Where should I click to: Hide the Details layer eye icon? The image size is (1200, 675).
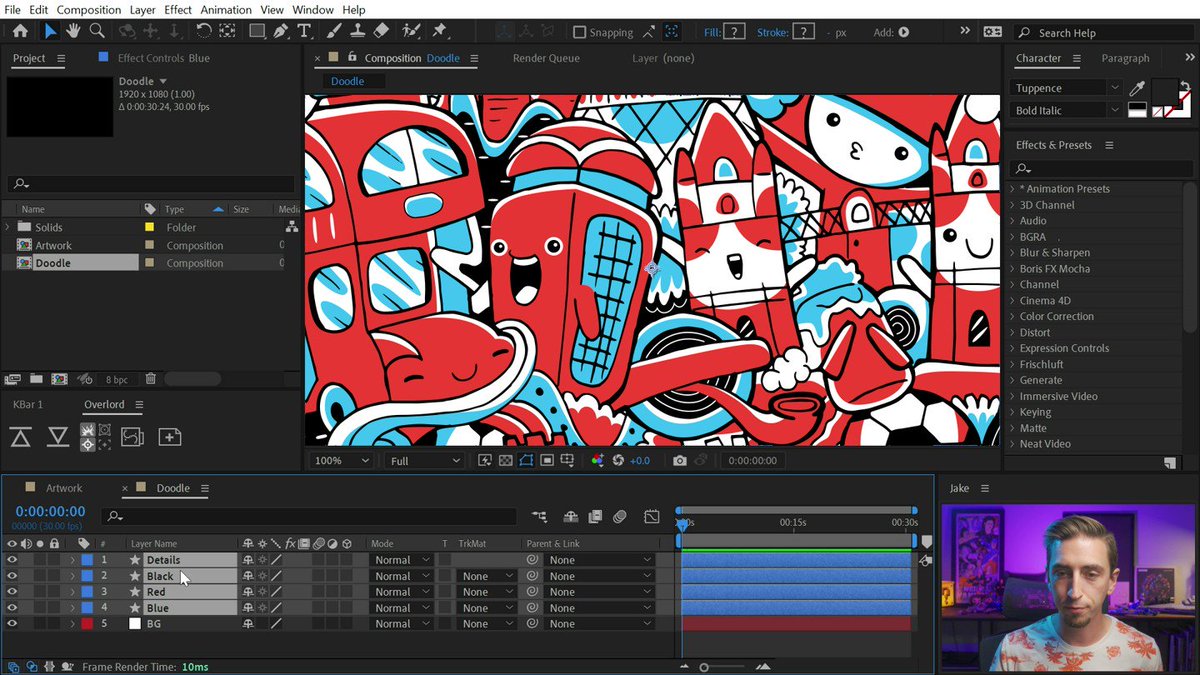[12, 560]
